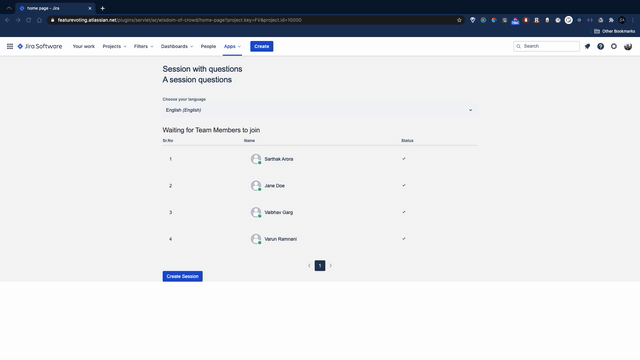Expand the Apps dropdown menu
Image resolution: width=640 pixels, height=360 pixels.
(x=232, y=47)
